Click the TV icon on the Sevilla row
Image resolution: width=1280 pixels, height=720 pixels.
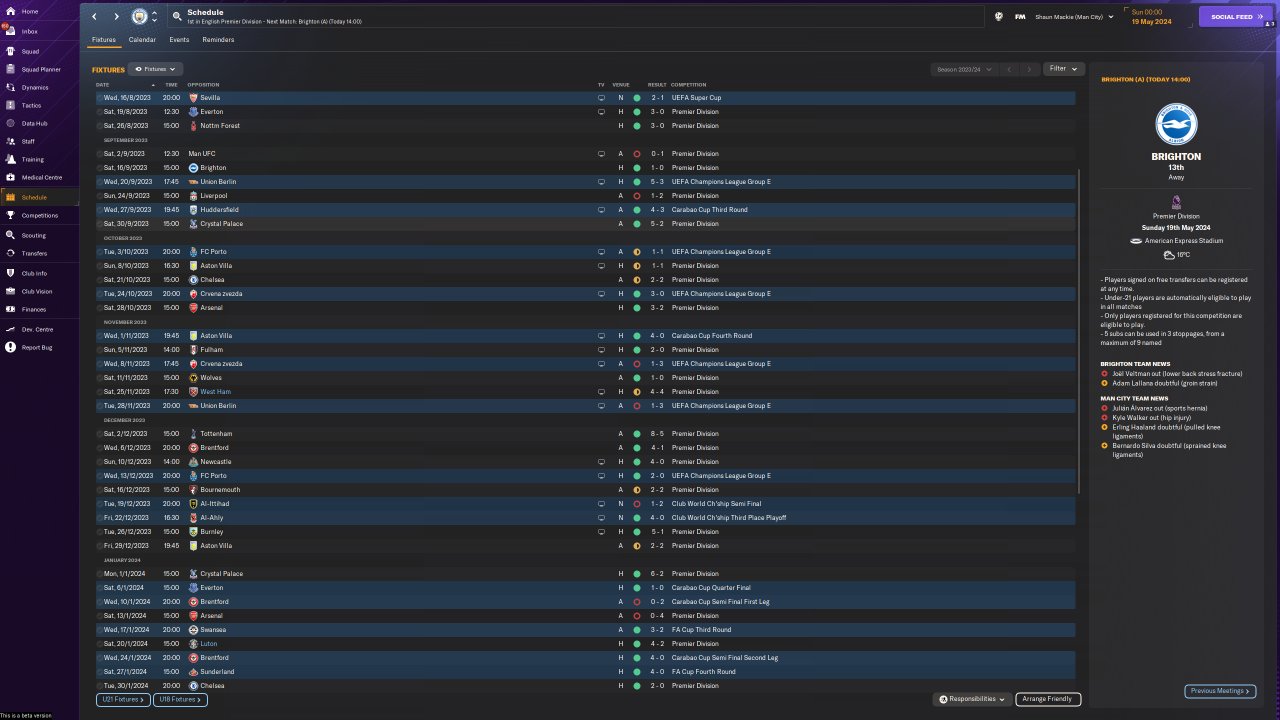pos(601,98)
